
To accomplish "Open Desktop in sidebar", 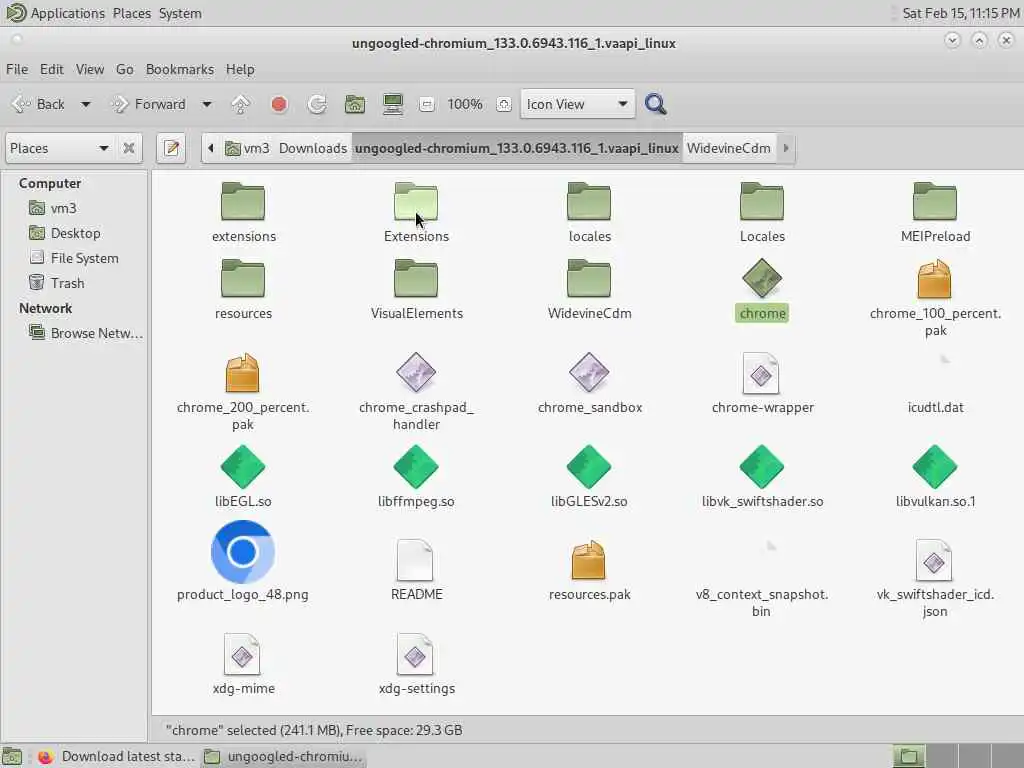I will tap(76, 233).
